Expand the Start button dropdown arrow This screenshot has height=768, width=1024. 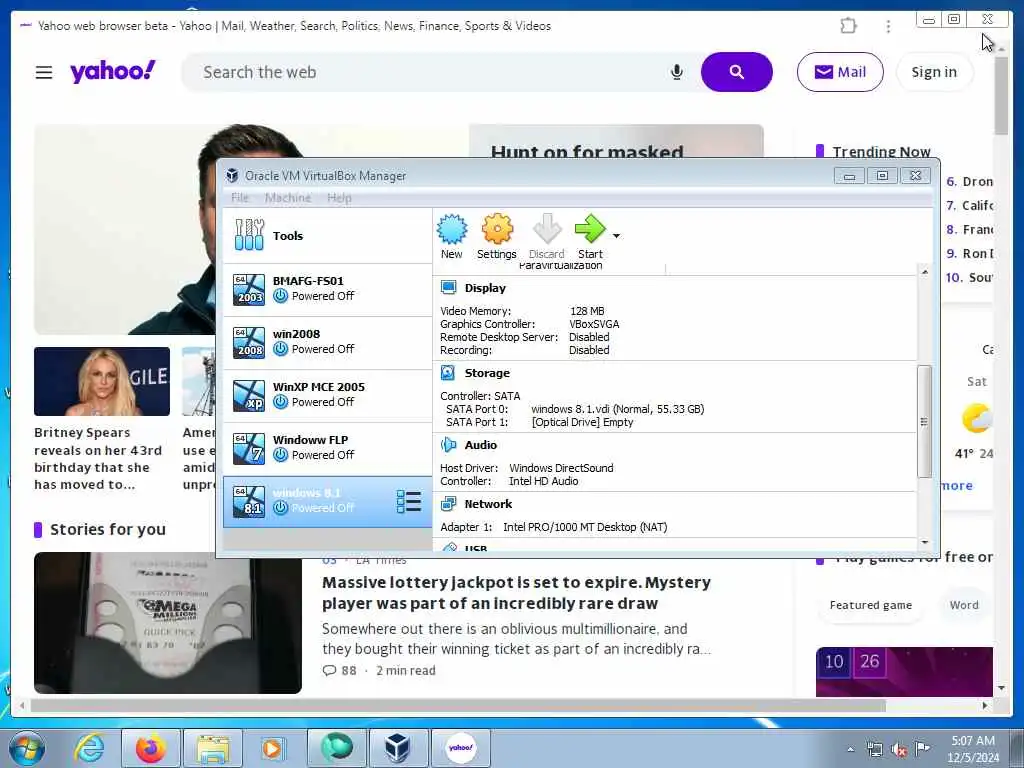coord(616,236)
